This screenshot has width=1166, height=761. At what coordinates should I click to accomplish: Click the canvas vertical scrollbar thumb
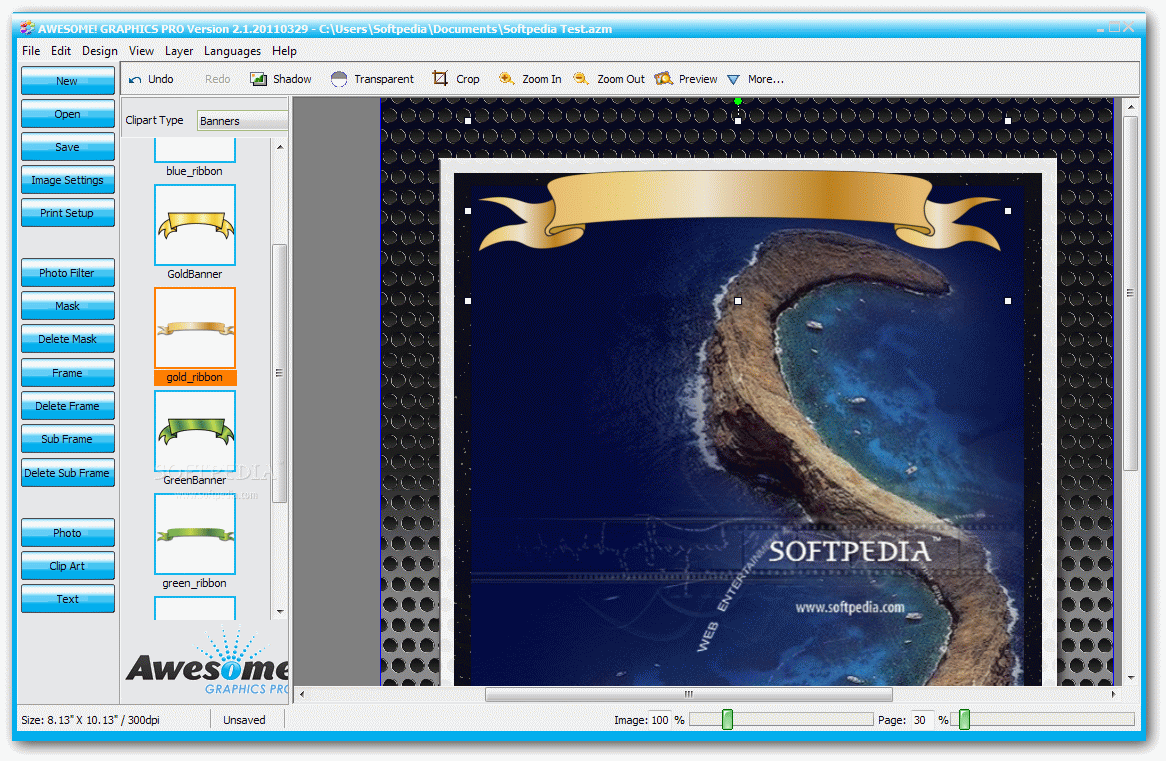(x=1130, y=293)
